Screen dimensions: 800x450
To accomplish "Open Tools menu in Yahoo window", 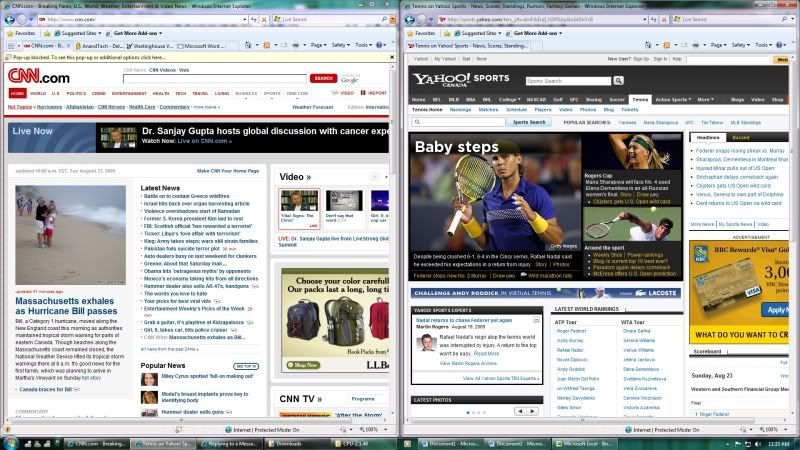I will click(763, 45).
